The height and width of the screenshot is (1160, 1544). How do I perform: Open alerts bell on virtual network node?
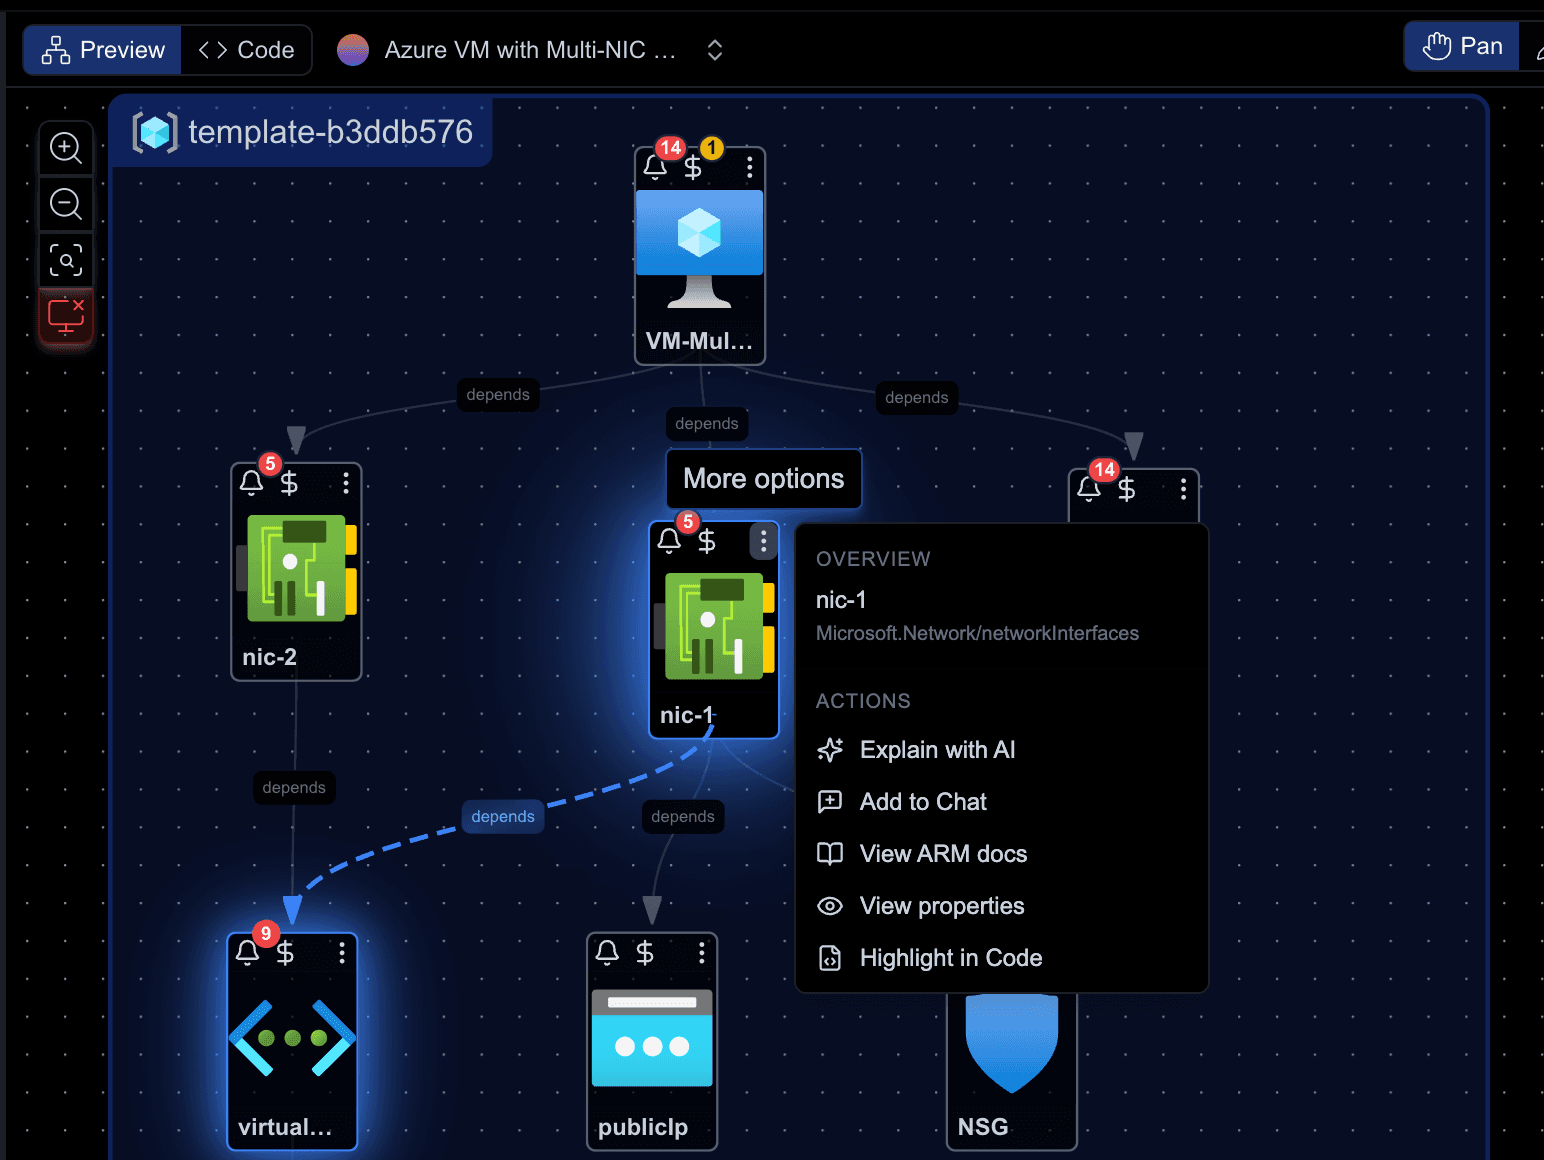tap(247, 953)
